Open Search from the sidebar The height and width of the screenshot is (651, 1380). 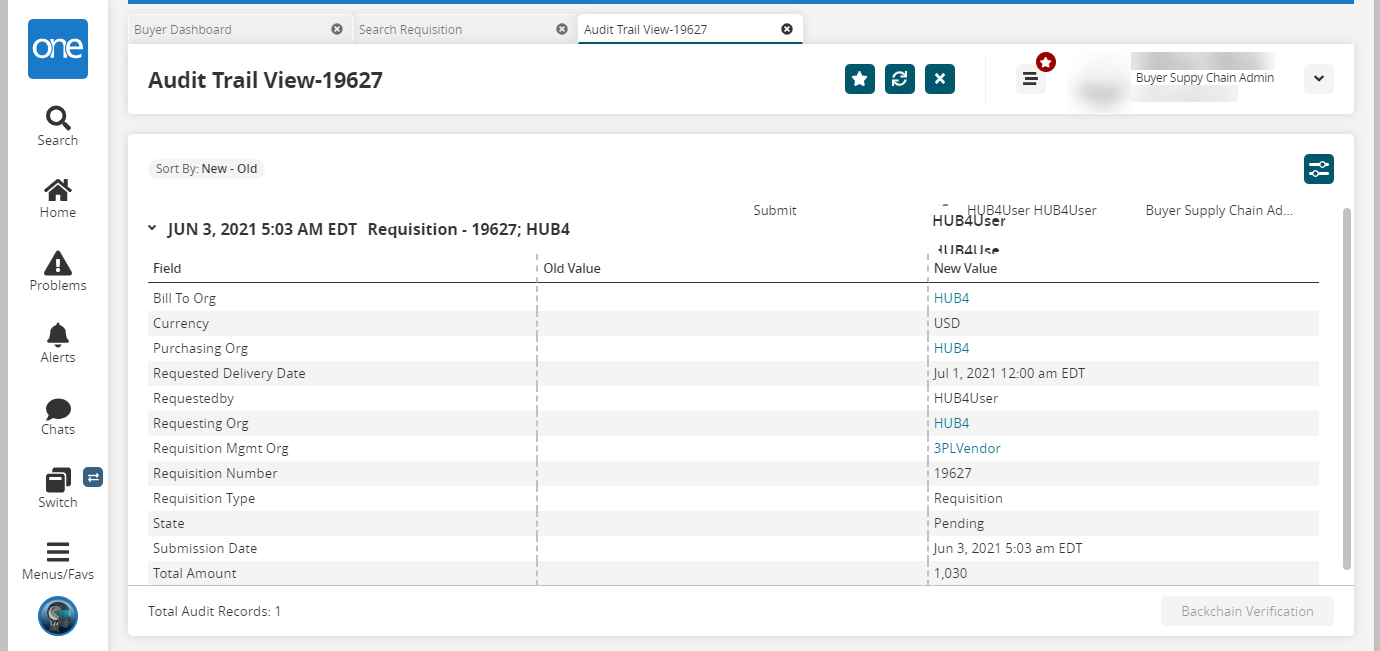[x=58, y=127]
